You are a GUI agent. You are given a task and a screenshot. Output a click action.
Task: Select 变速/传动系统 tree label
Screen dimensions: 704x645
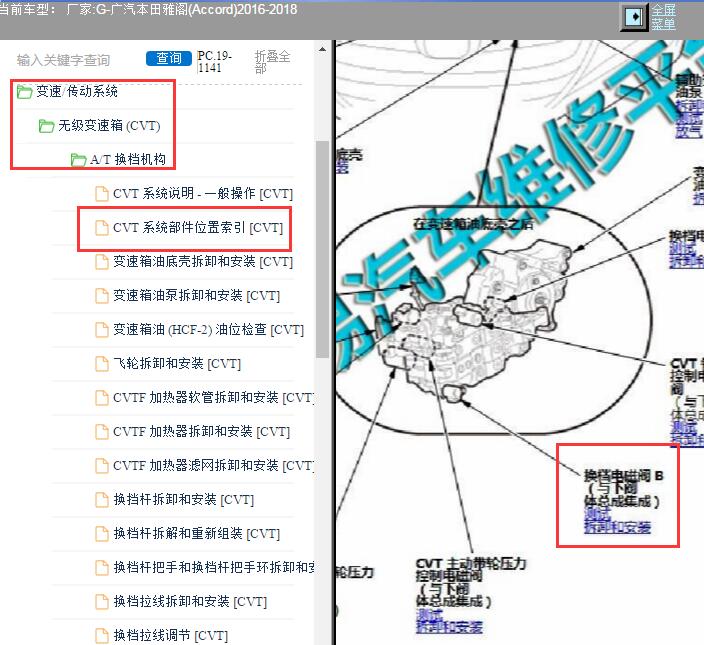(x=77, y=92)
